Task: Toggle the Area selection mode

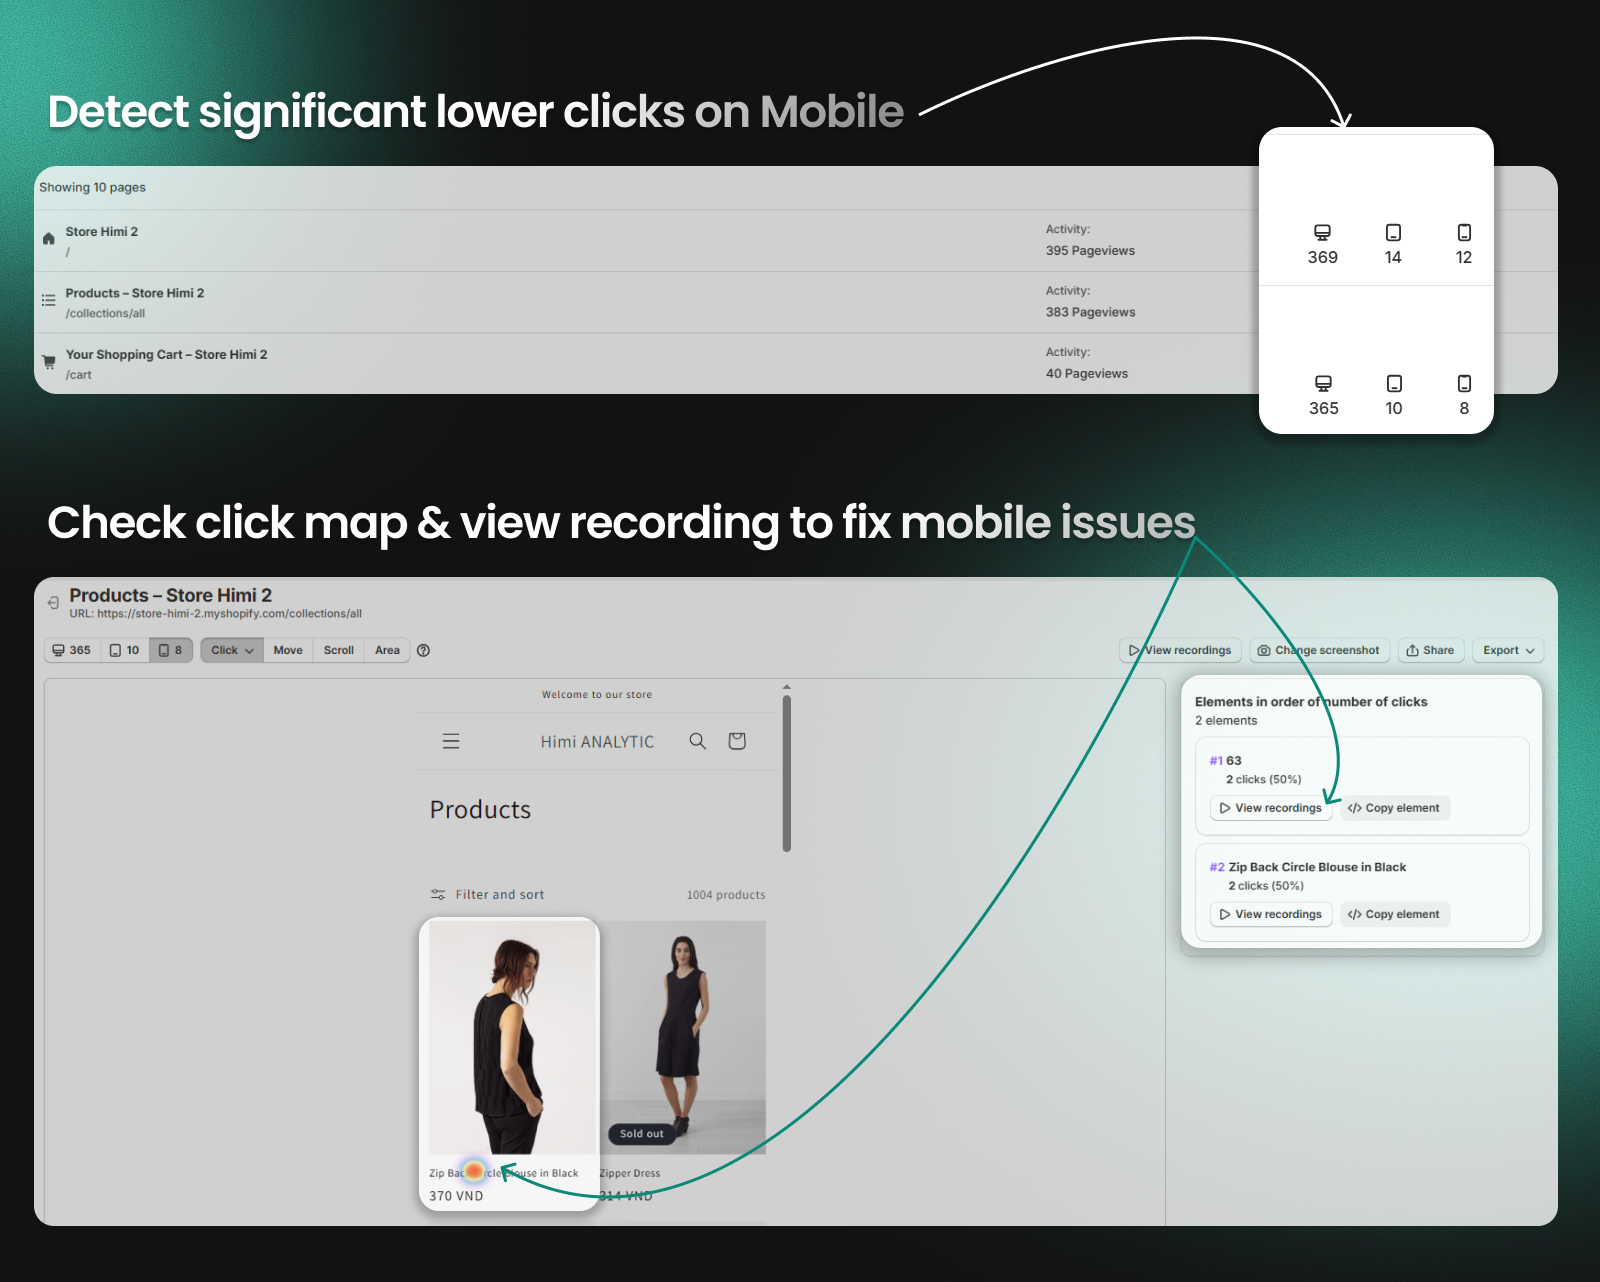Action: (x=387, y=650)
